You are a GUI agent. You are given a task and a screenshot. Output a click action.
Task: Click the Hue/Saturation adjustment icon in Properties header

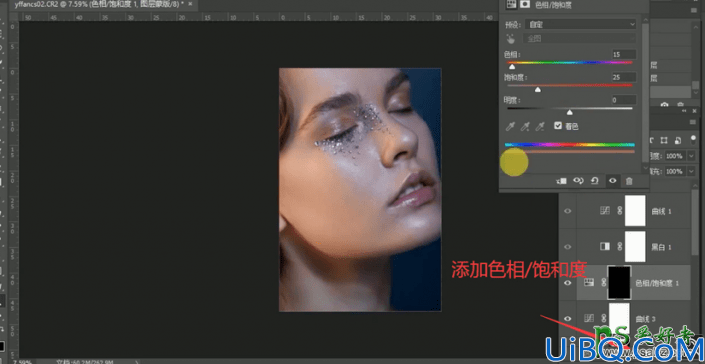pyautogui.click(x=510, y=4)
